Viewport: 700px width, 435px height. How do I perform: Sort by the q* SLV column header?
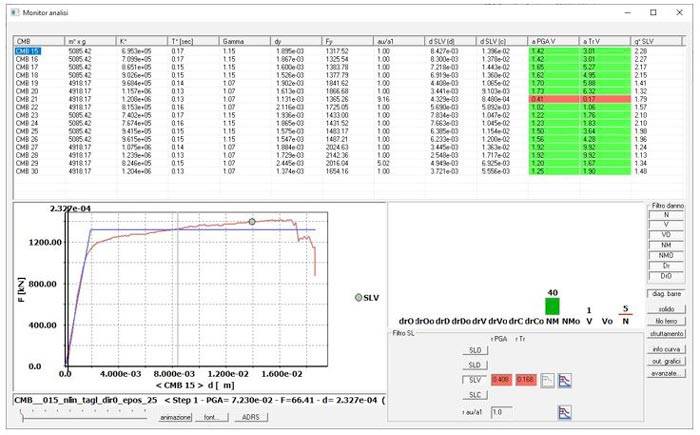[656, 41]
